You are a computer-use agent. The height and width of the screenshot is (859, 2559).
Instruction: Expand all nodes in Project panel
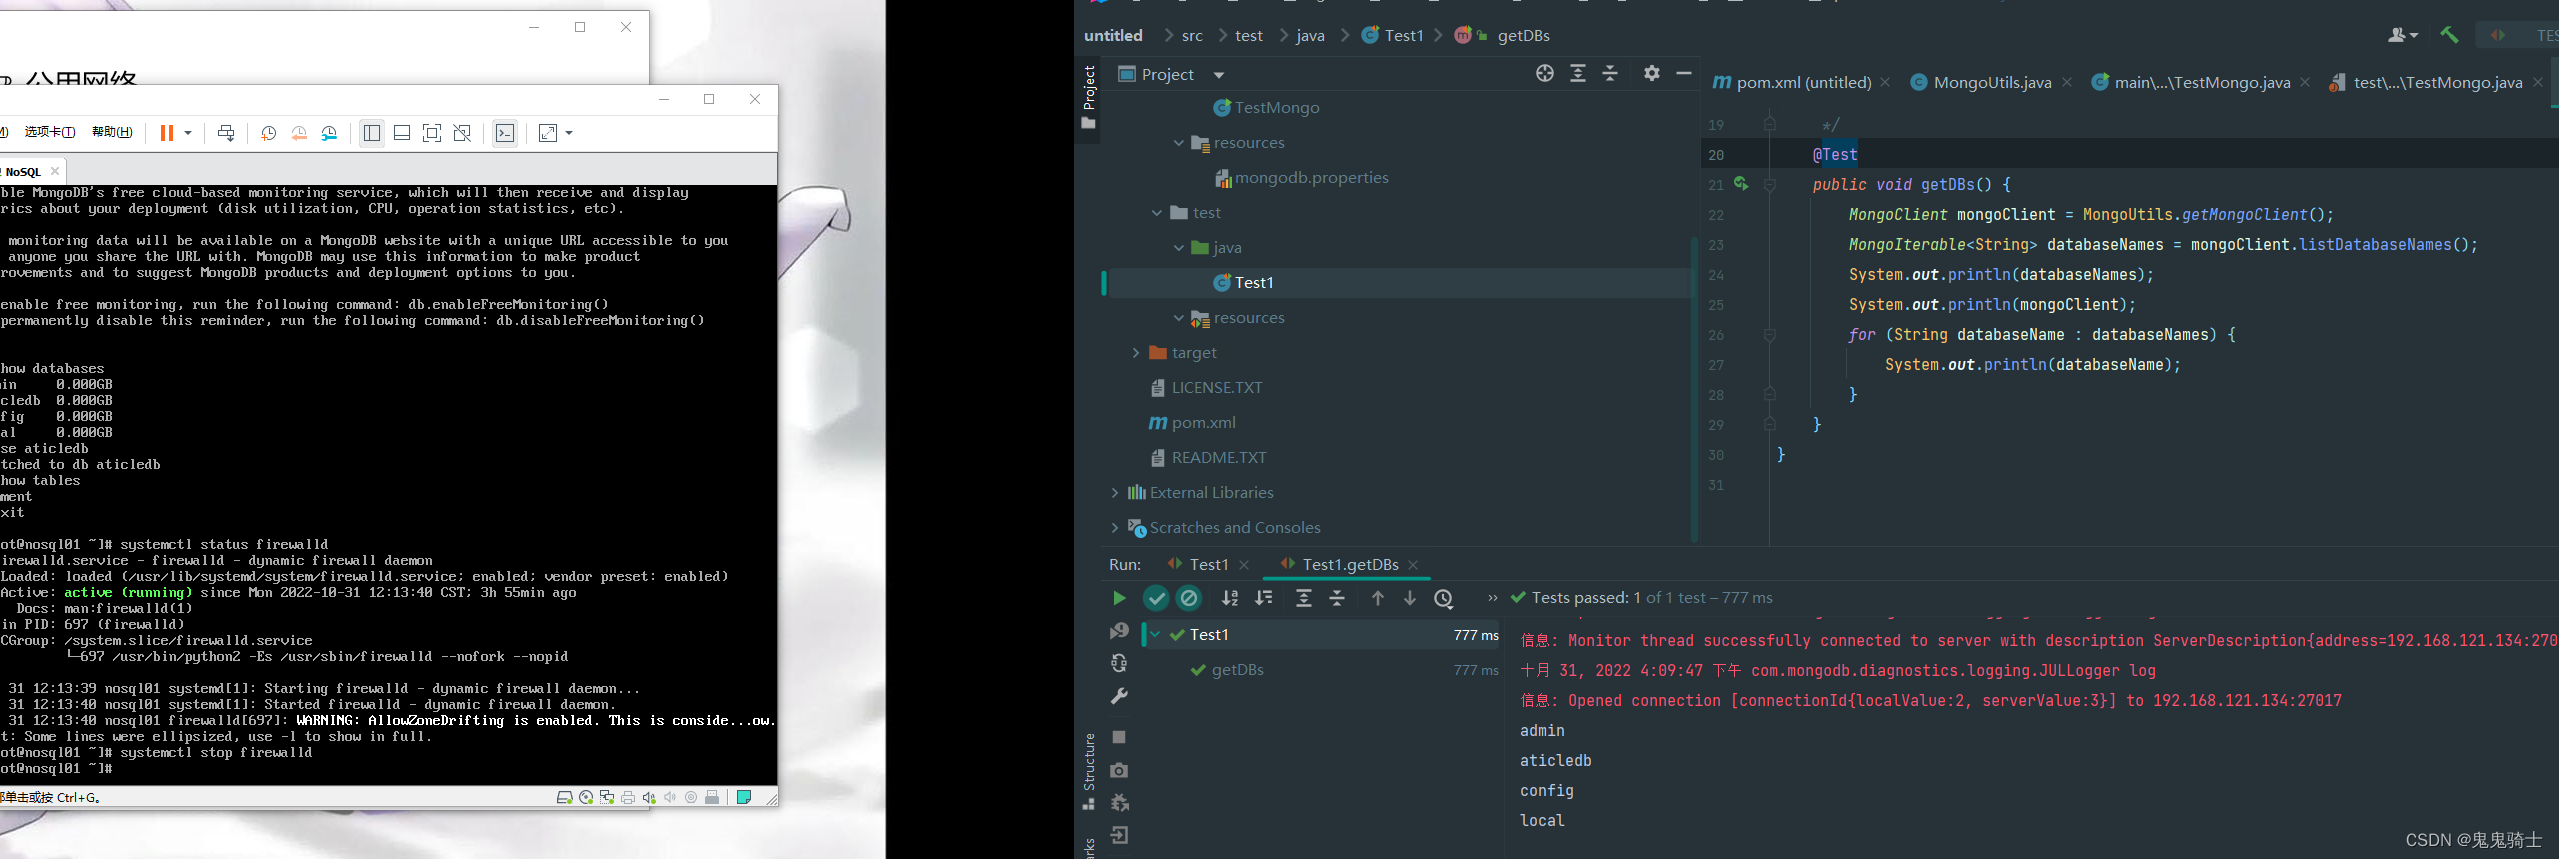1578,73
